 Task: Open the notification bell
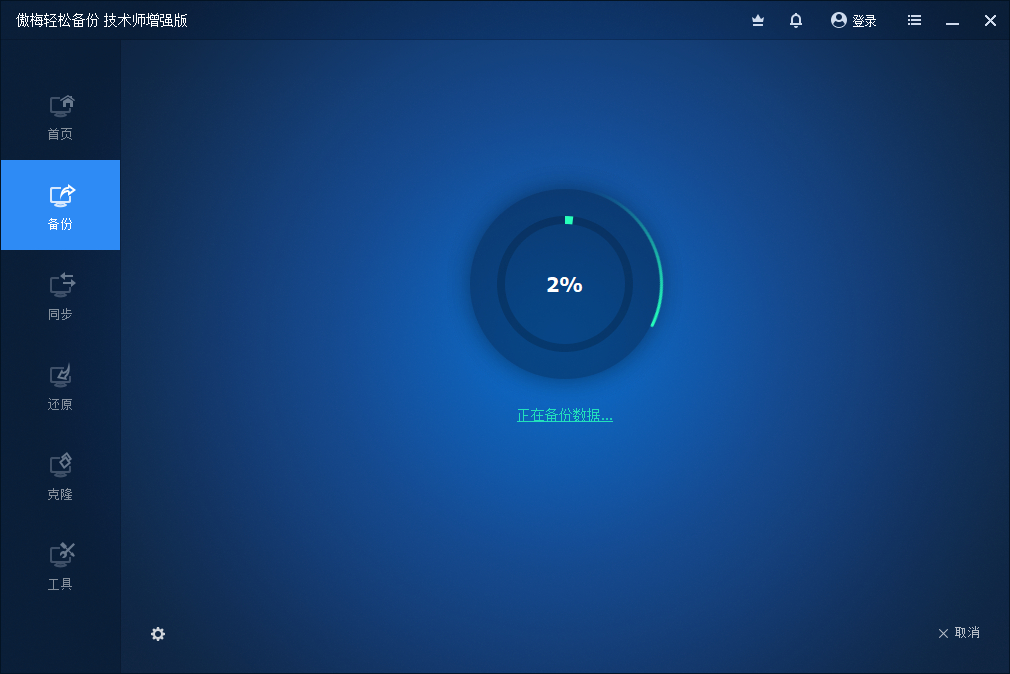point(796,21)
